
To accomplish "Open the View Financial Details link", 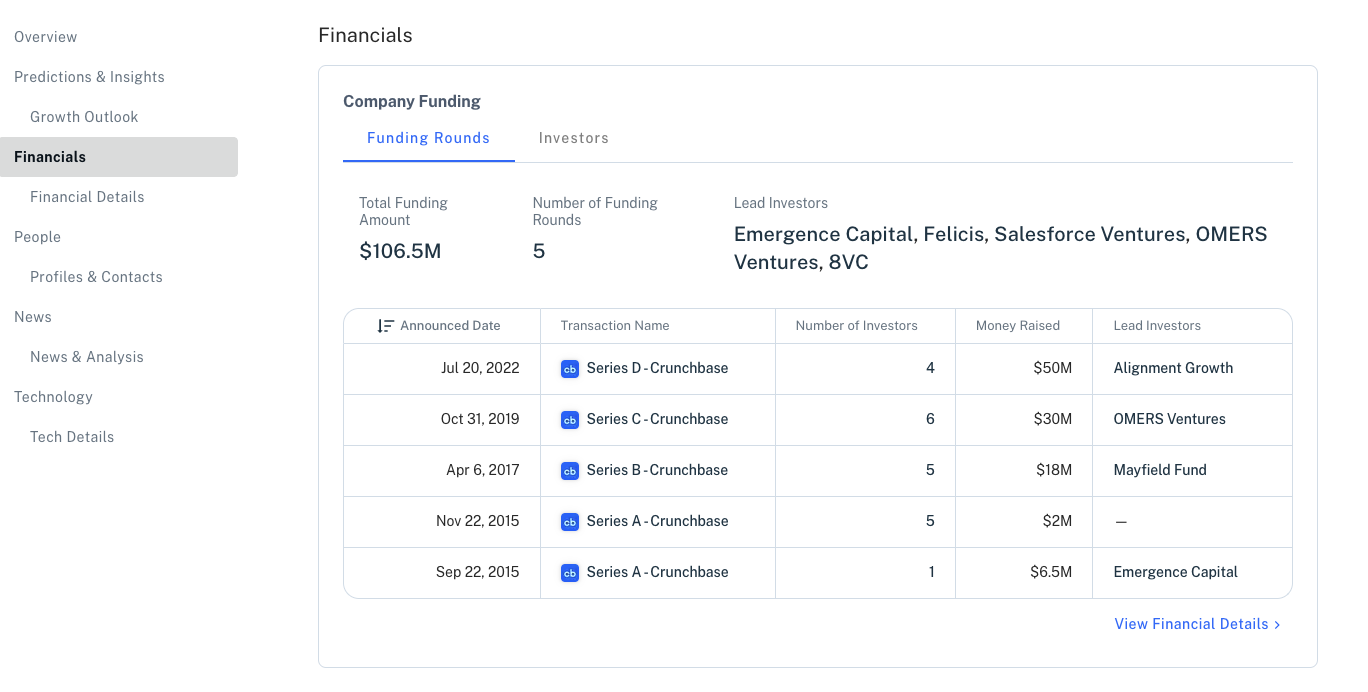I will tap(1198, 624).
